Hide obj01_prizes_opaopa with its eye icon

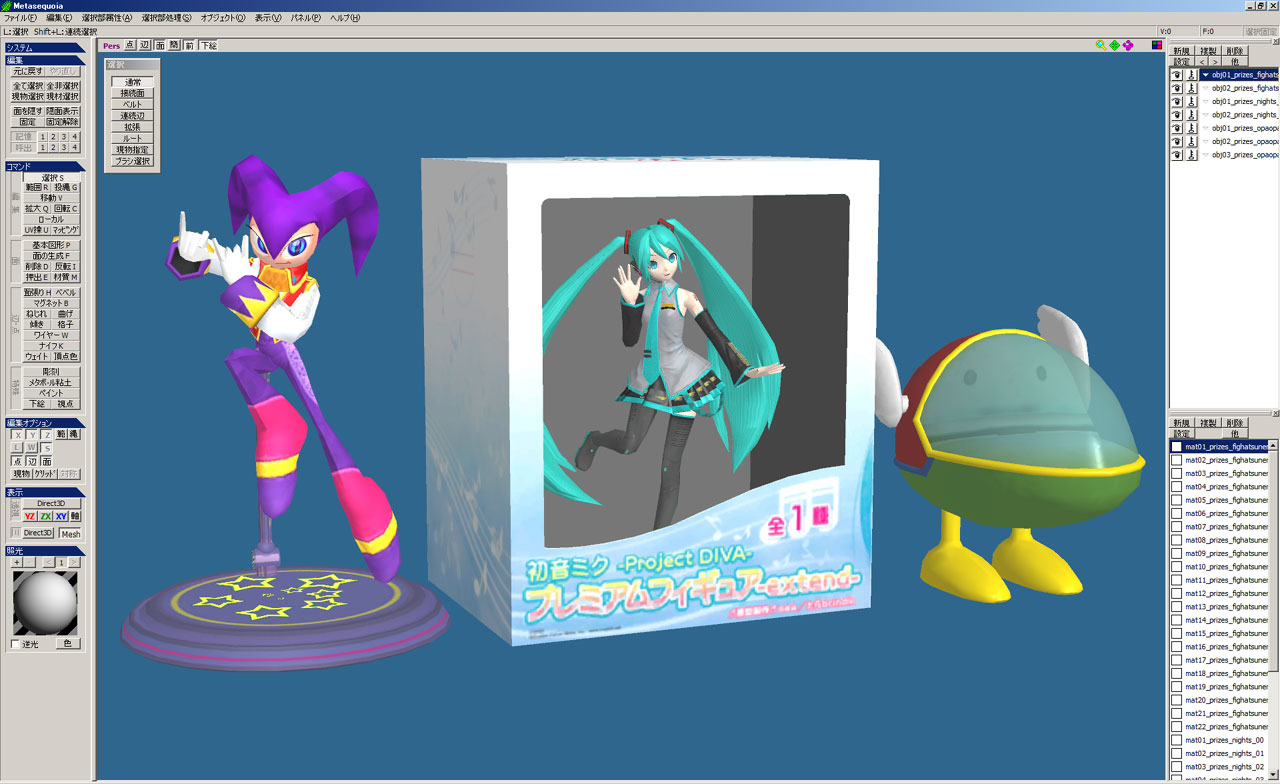click(1177, 128)
